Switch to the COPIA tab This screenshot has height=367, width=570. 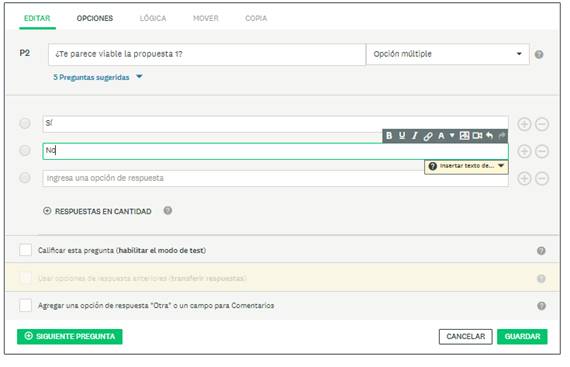click(256, 18)
